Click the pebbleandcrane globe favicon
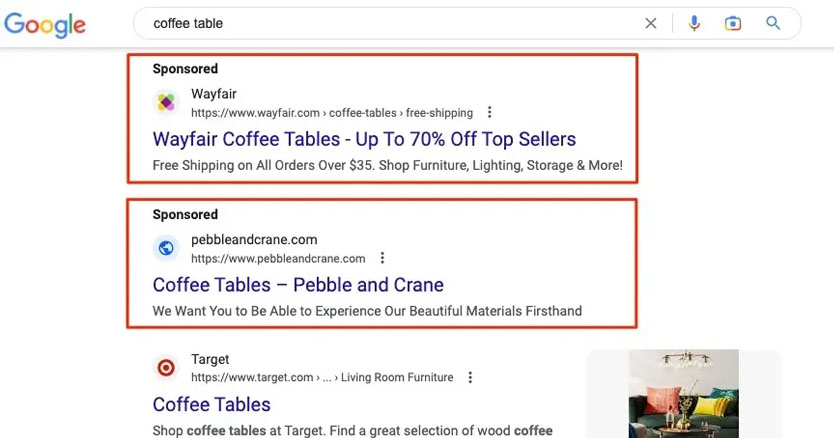Screen dimensions: 834x438 (x=166, y=248)
